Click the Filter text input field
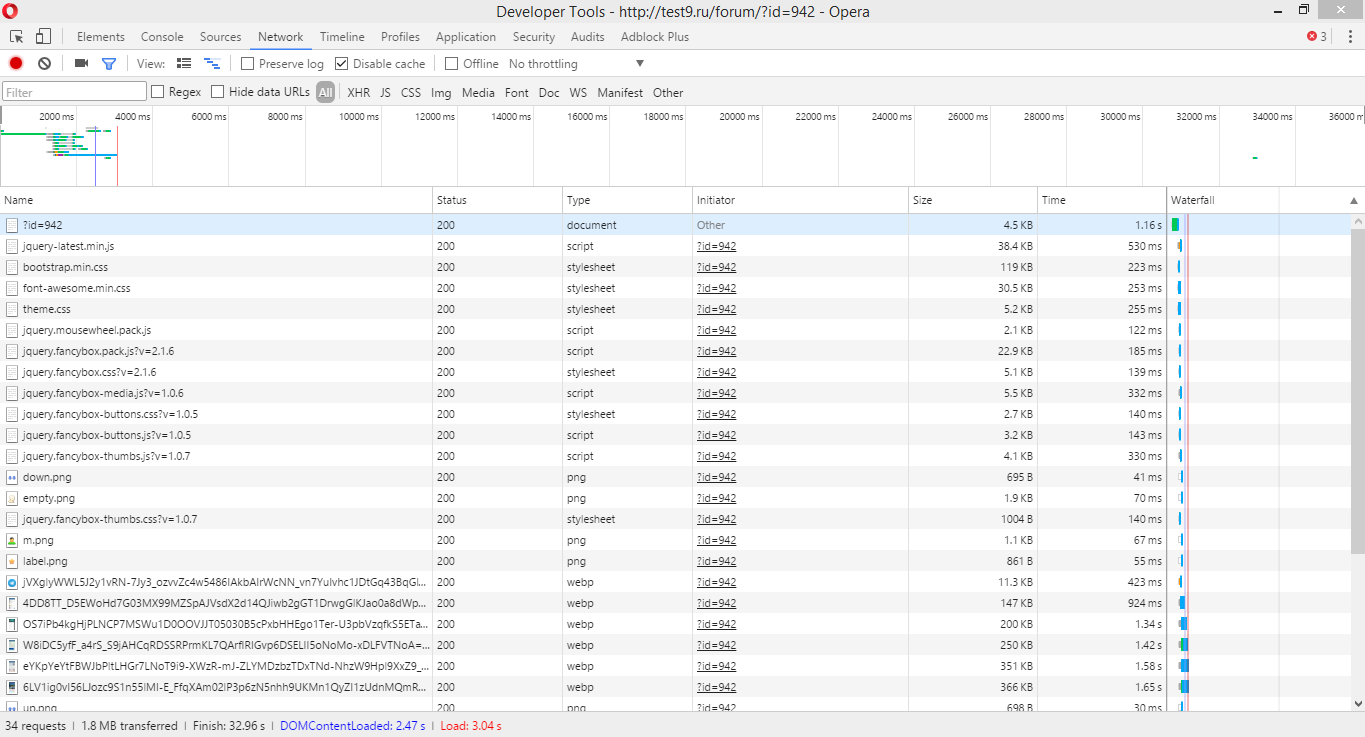1365x737 pixels. (x=75, y=92)
